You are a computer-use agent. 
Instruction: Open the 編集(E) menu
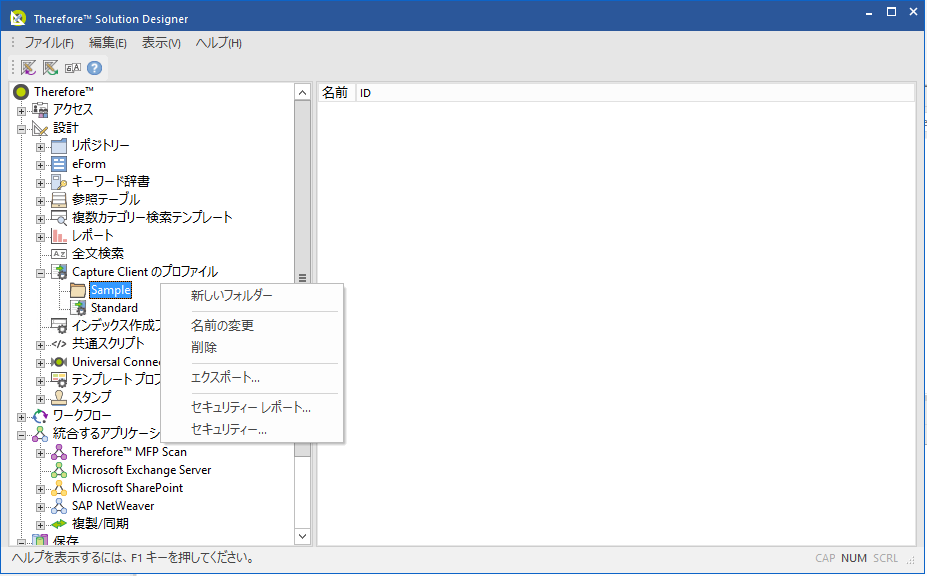point(108,43)
